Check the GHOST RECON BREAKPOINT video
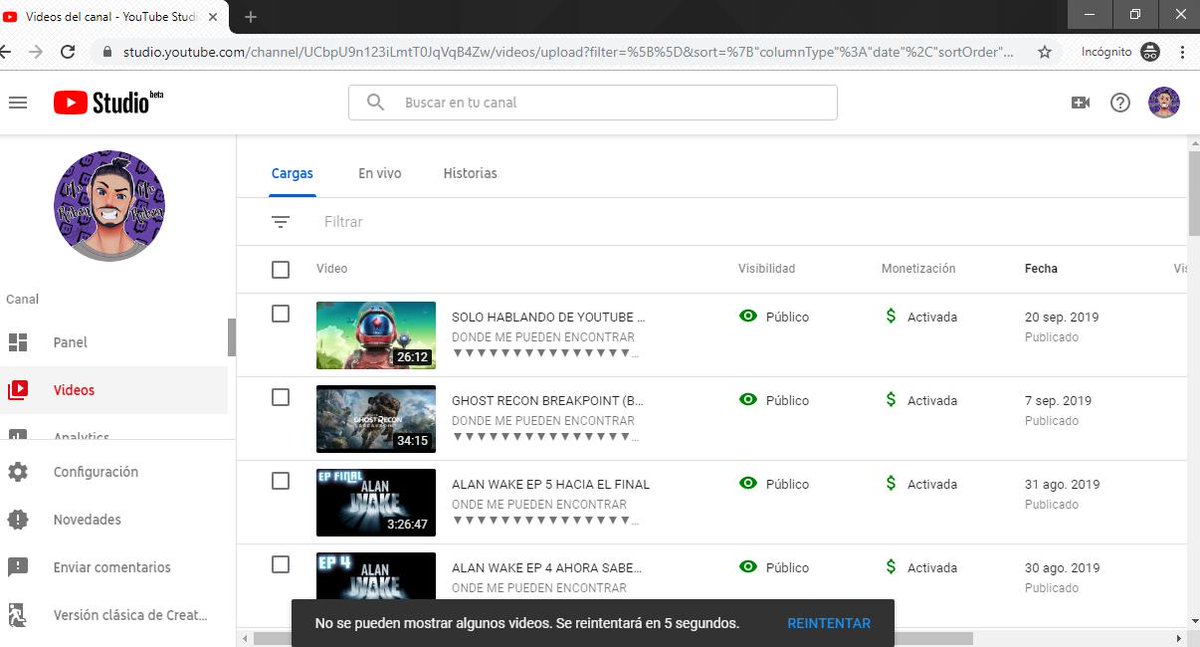This screenshot has width=1200, height=647. [x=281, y=397]
